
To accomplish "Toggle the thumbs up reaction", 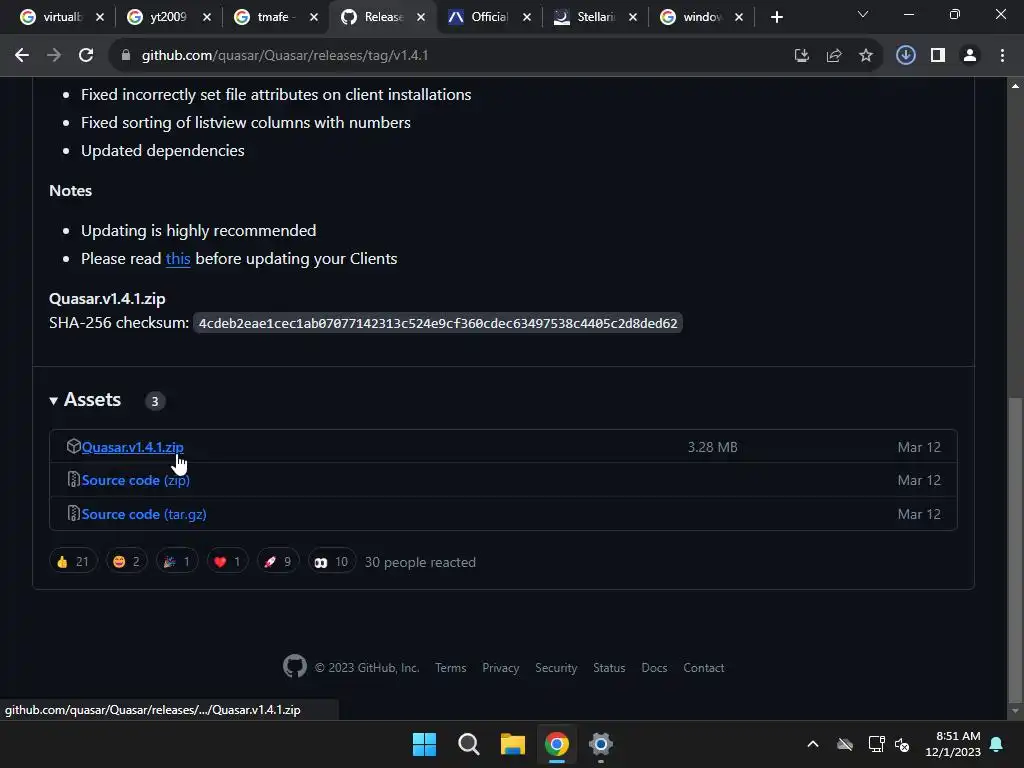I will 73,562.
